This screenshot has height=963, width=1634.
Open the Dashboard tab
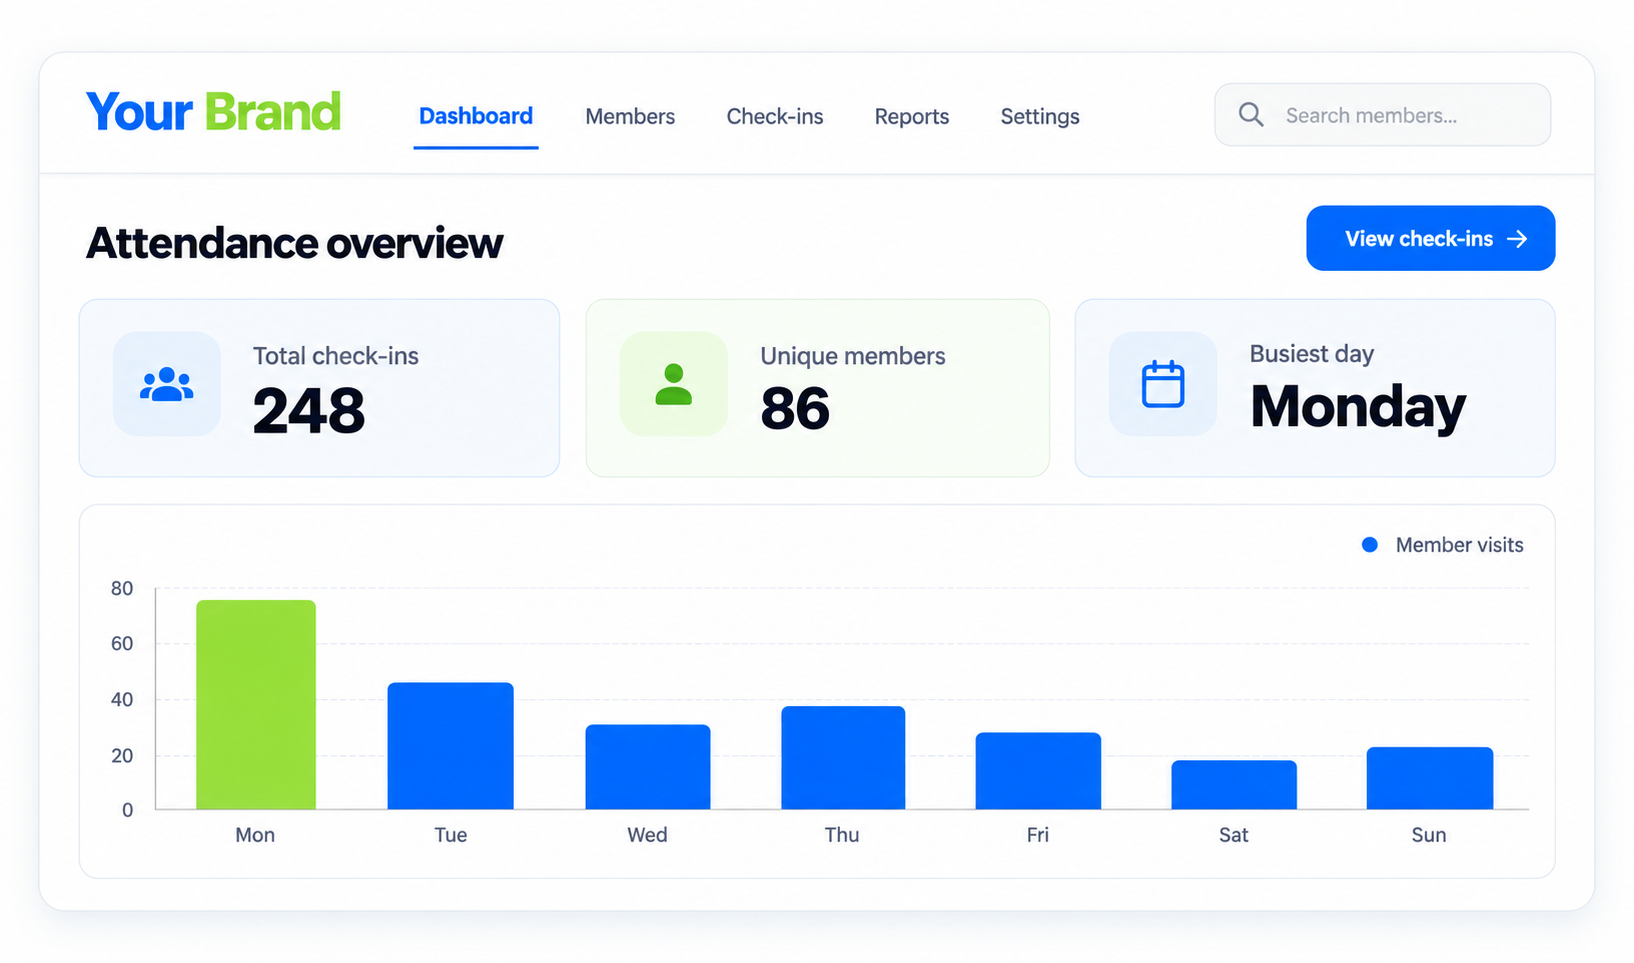(476, 116)
